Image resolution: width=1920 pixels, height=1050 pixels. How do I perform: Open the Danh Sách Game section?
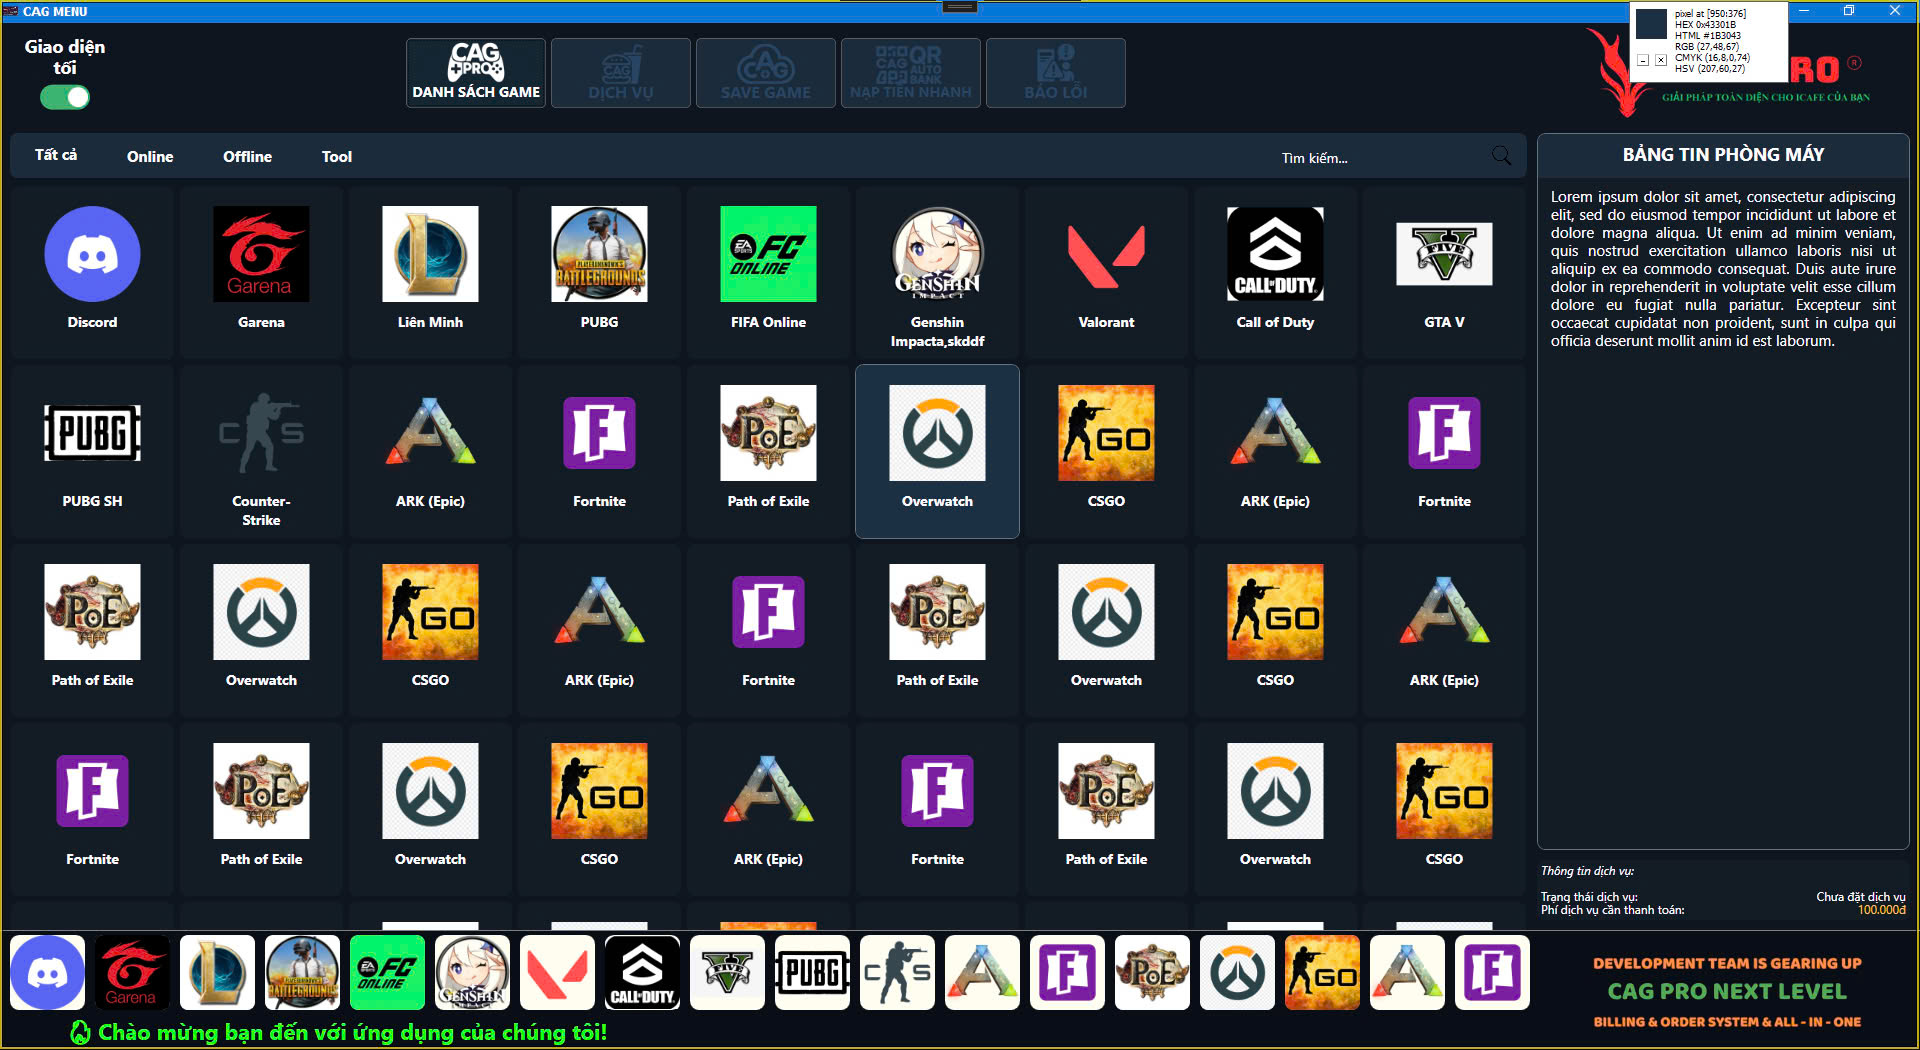pyautogui.click(x=476, y=73)
